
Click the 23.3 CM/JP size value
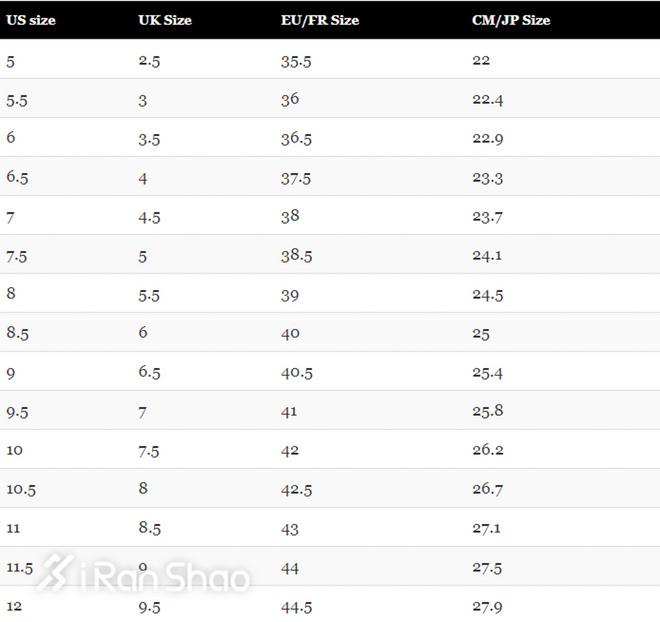[x=487, y=177]
